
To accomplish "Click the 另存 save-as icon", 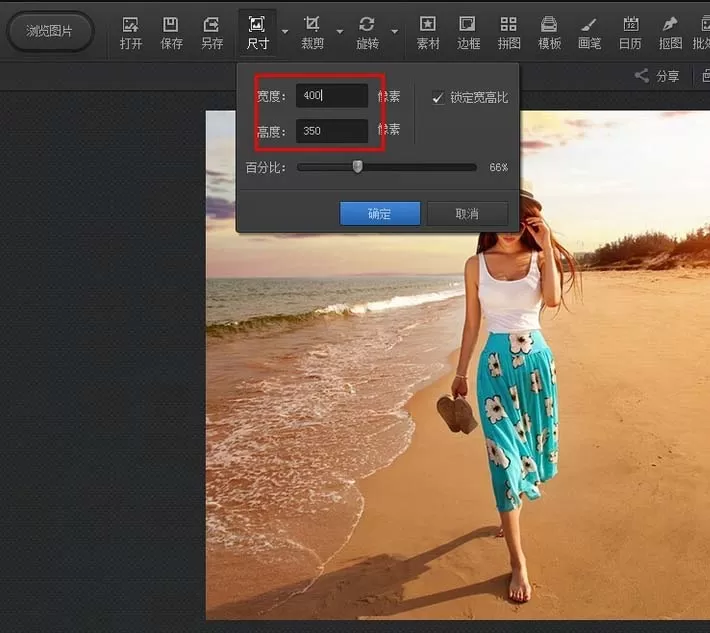I will pyautogui.click(x=212, y=33).
